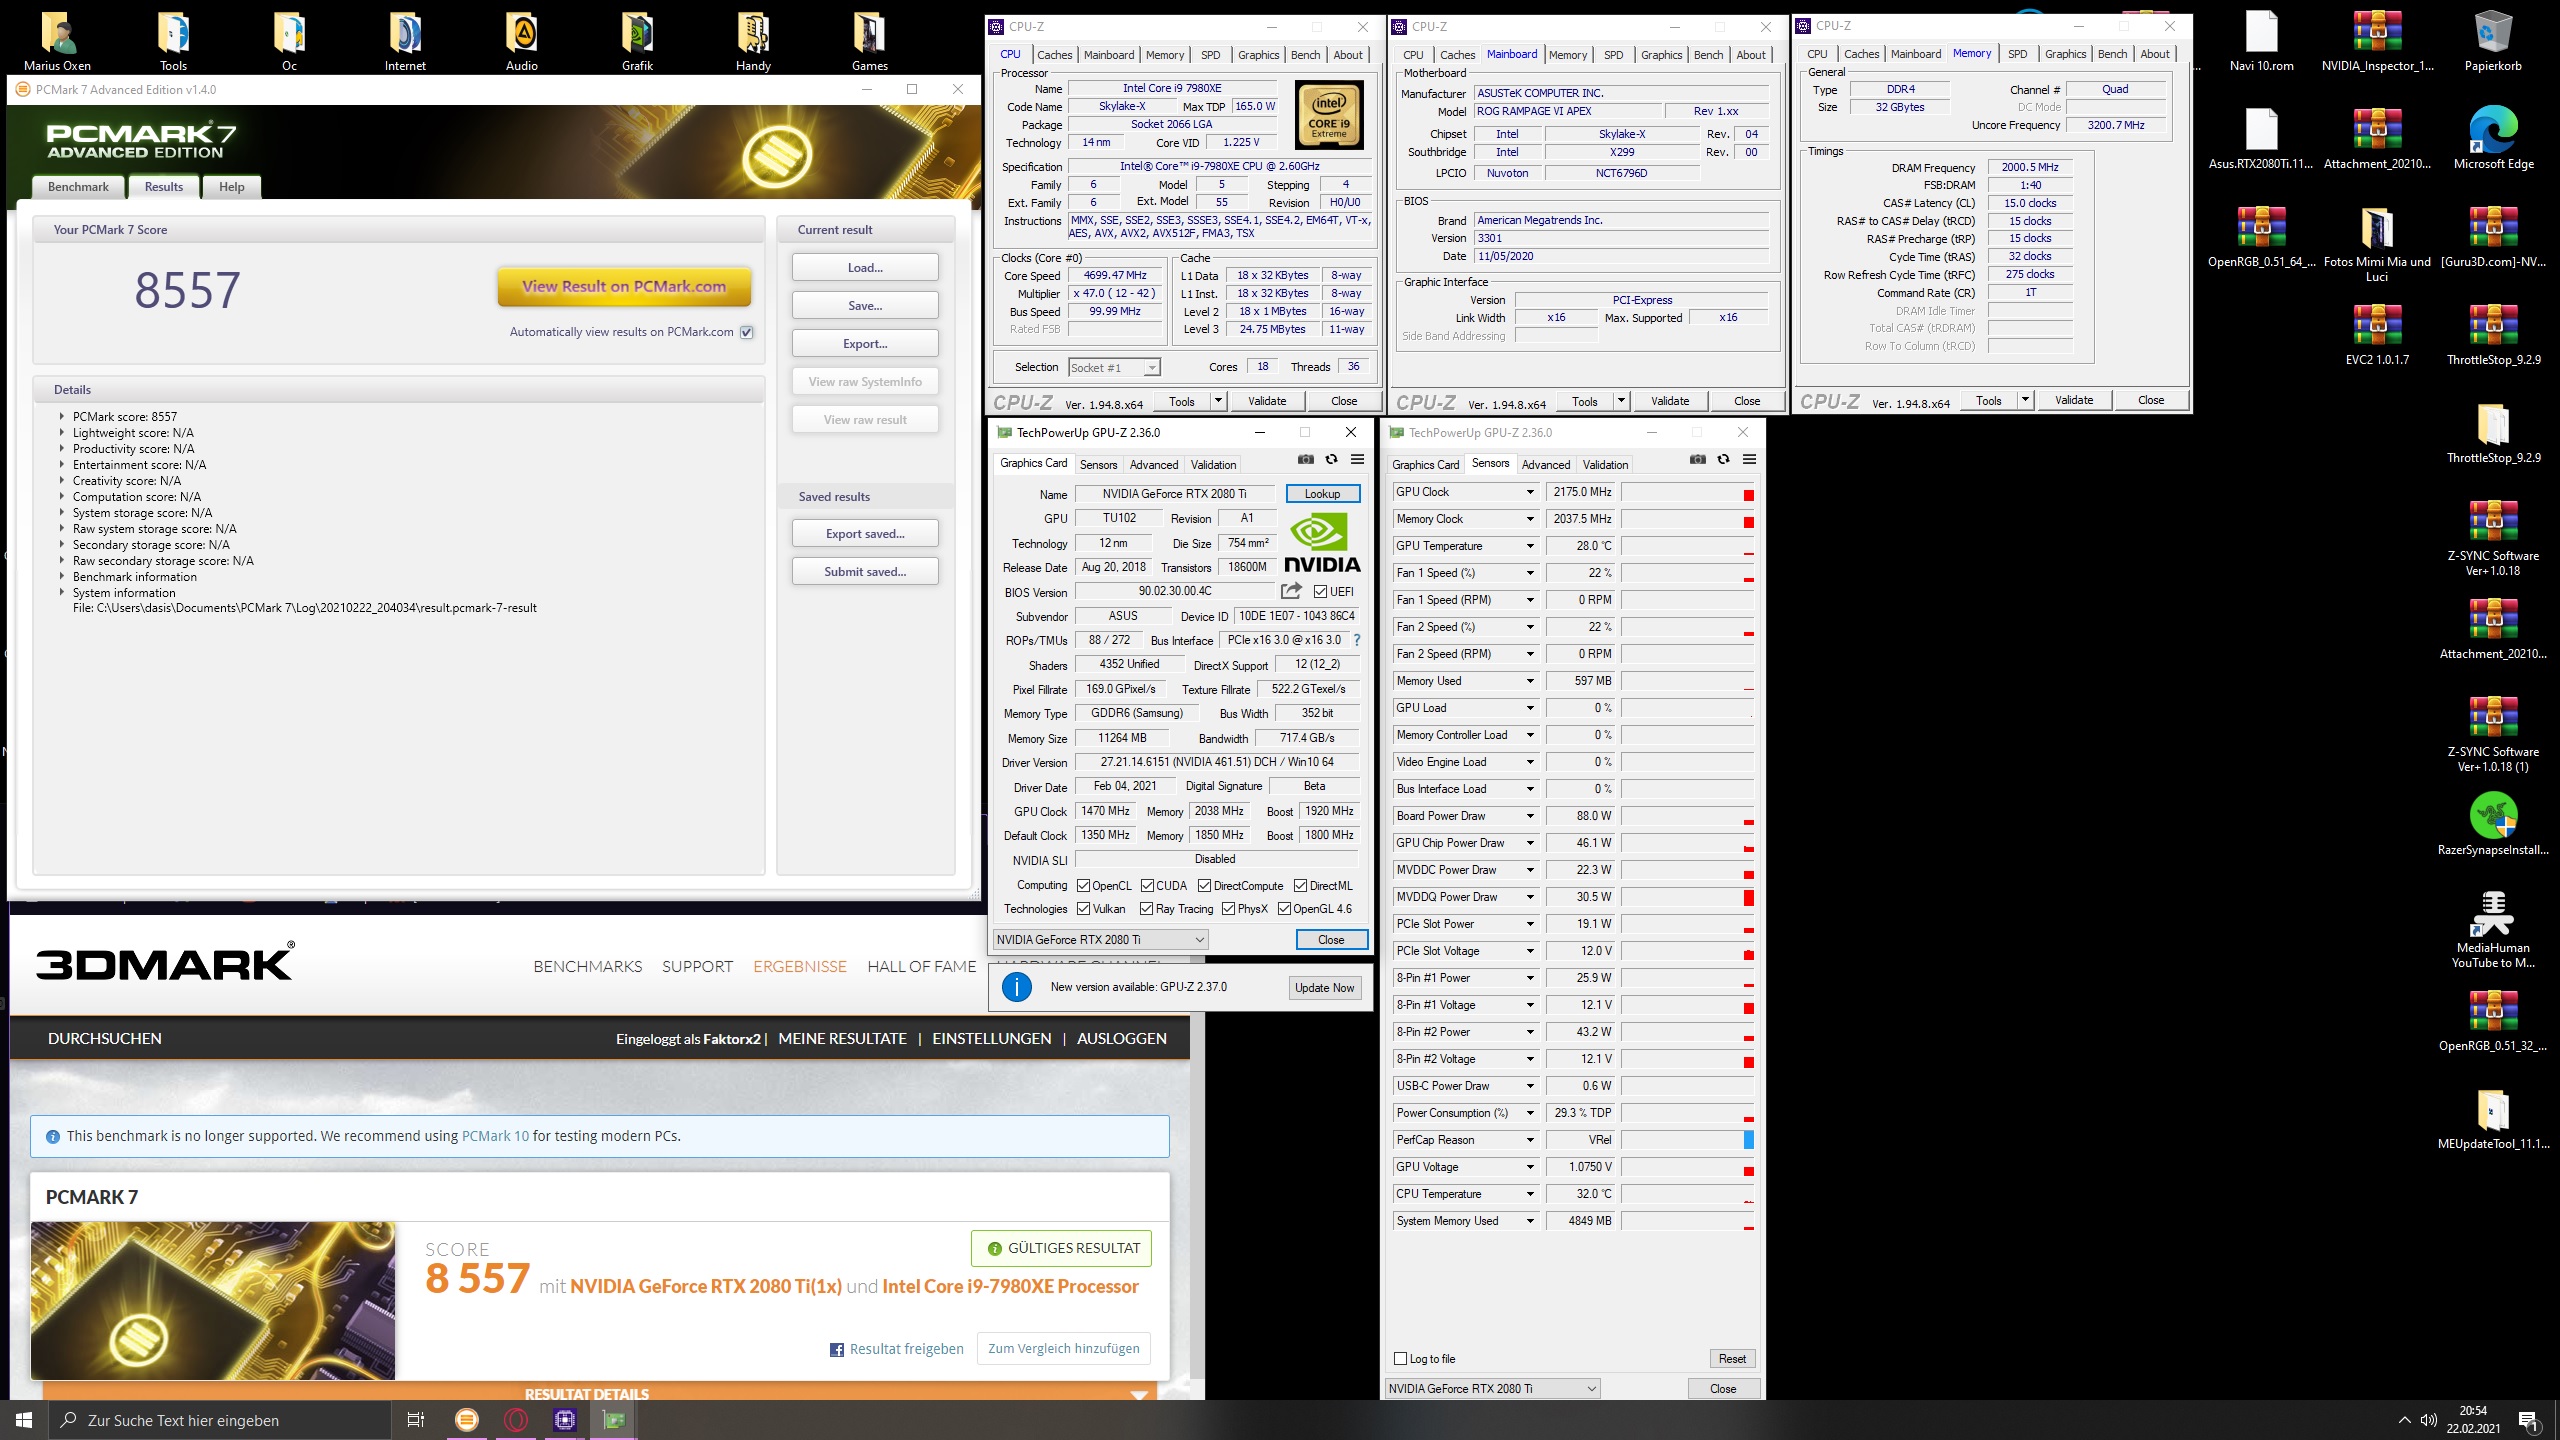Open the notification center icon in the taskbar

(2529, 1420)
